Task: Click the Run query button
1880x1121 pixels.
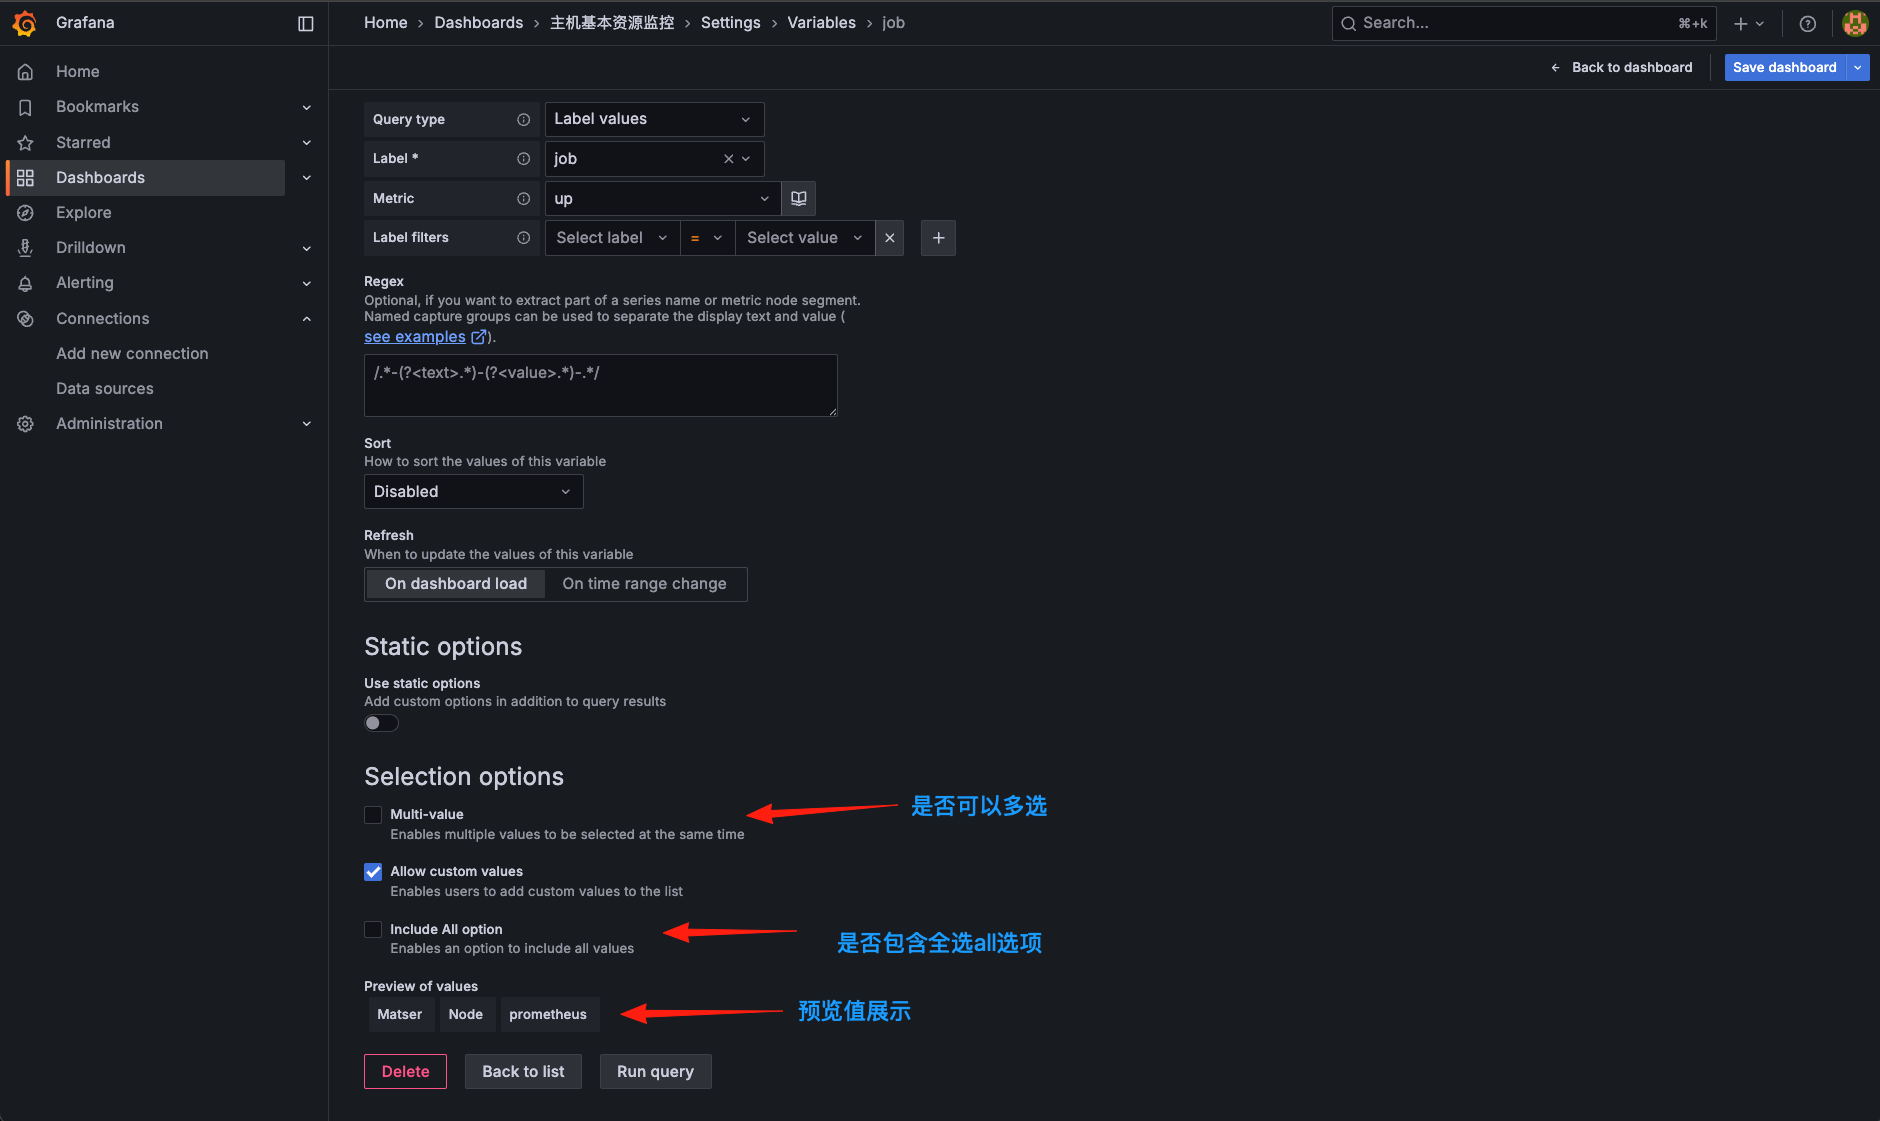Action: (x=655, y=1071)
